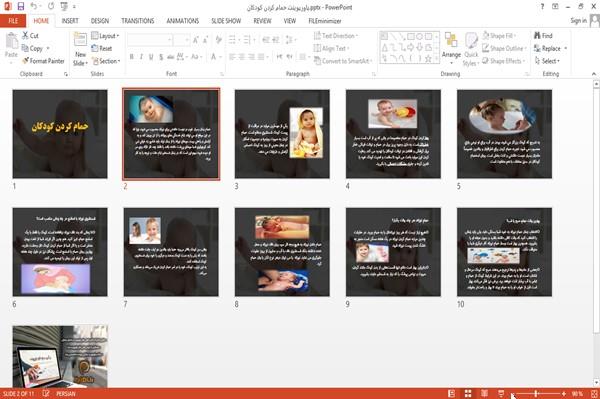Viewport: 600px width, 399px height.
Task: Click the Redo icon in quick access toolbar
Action: (51, 7)
